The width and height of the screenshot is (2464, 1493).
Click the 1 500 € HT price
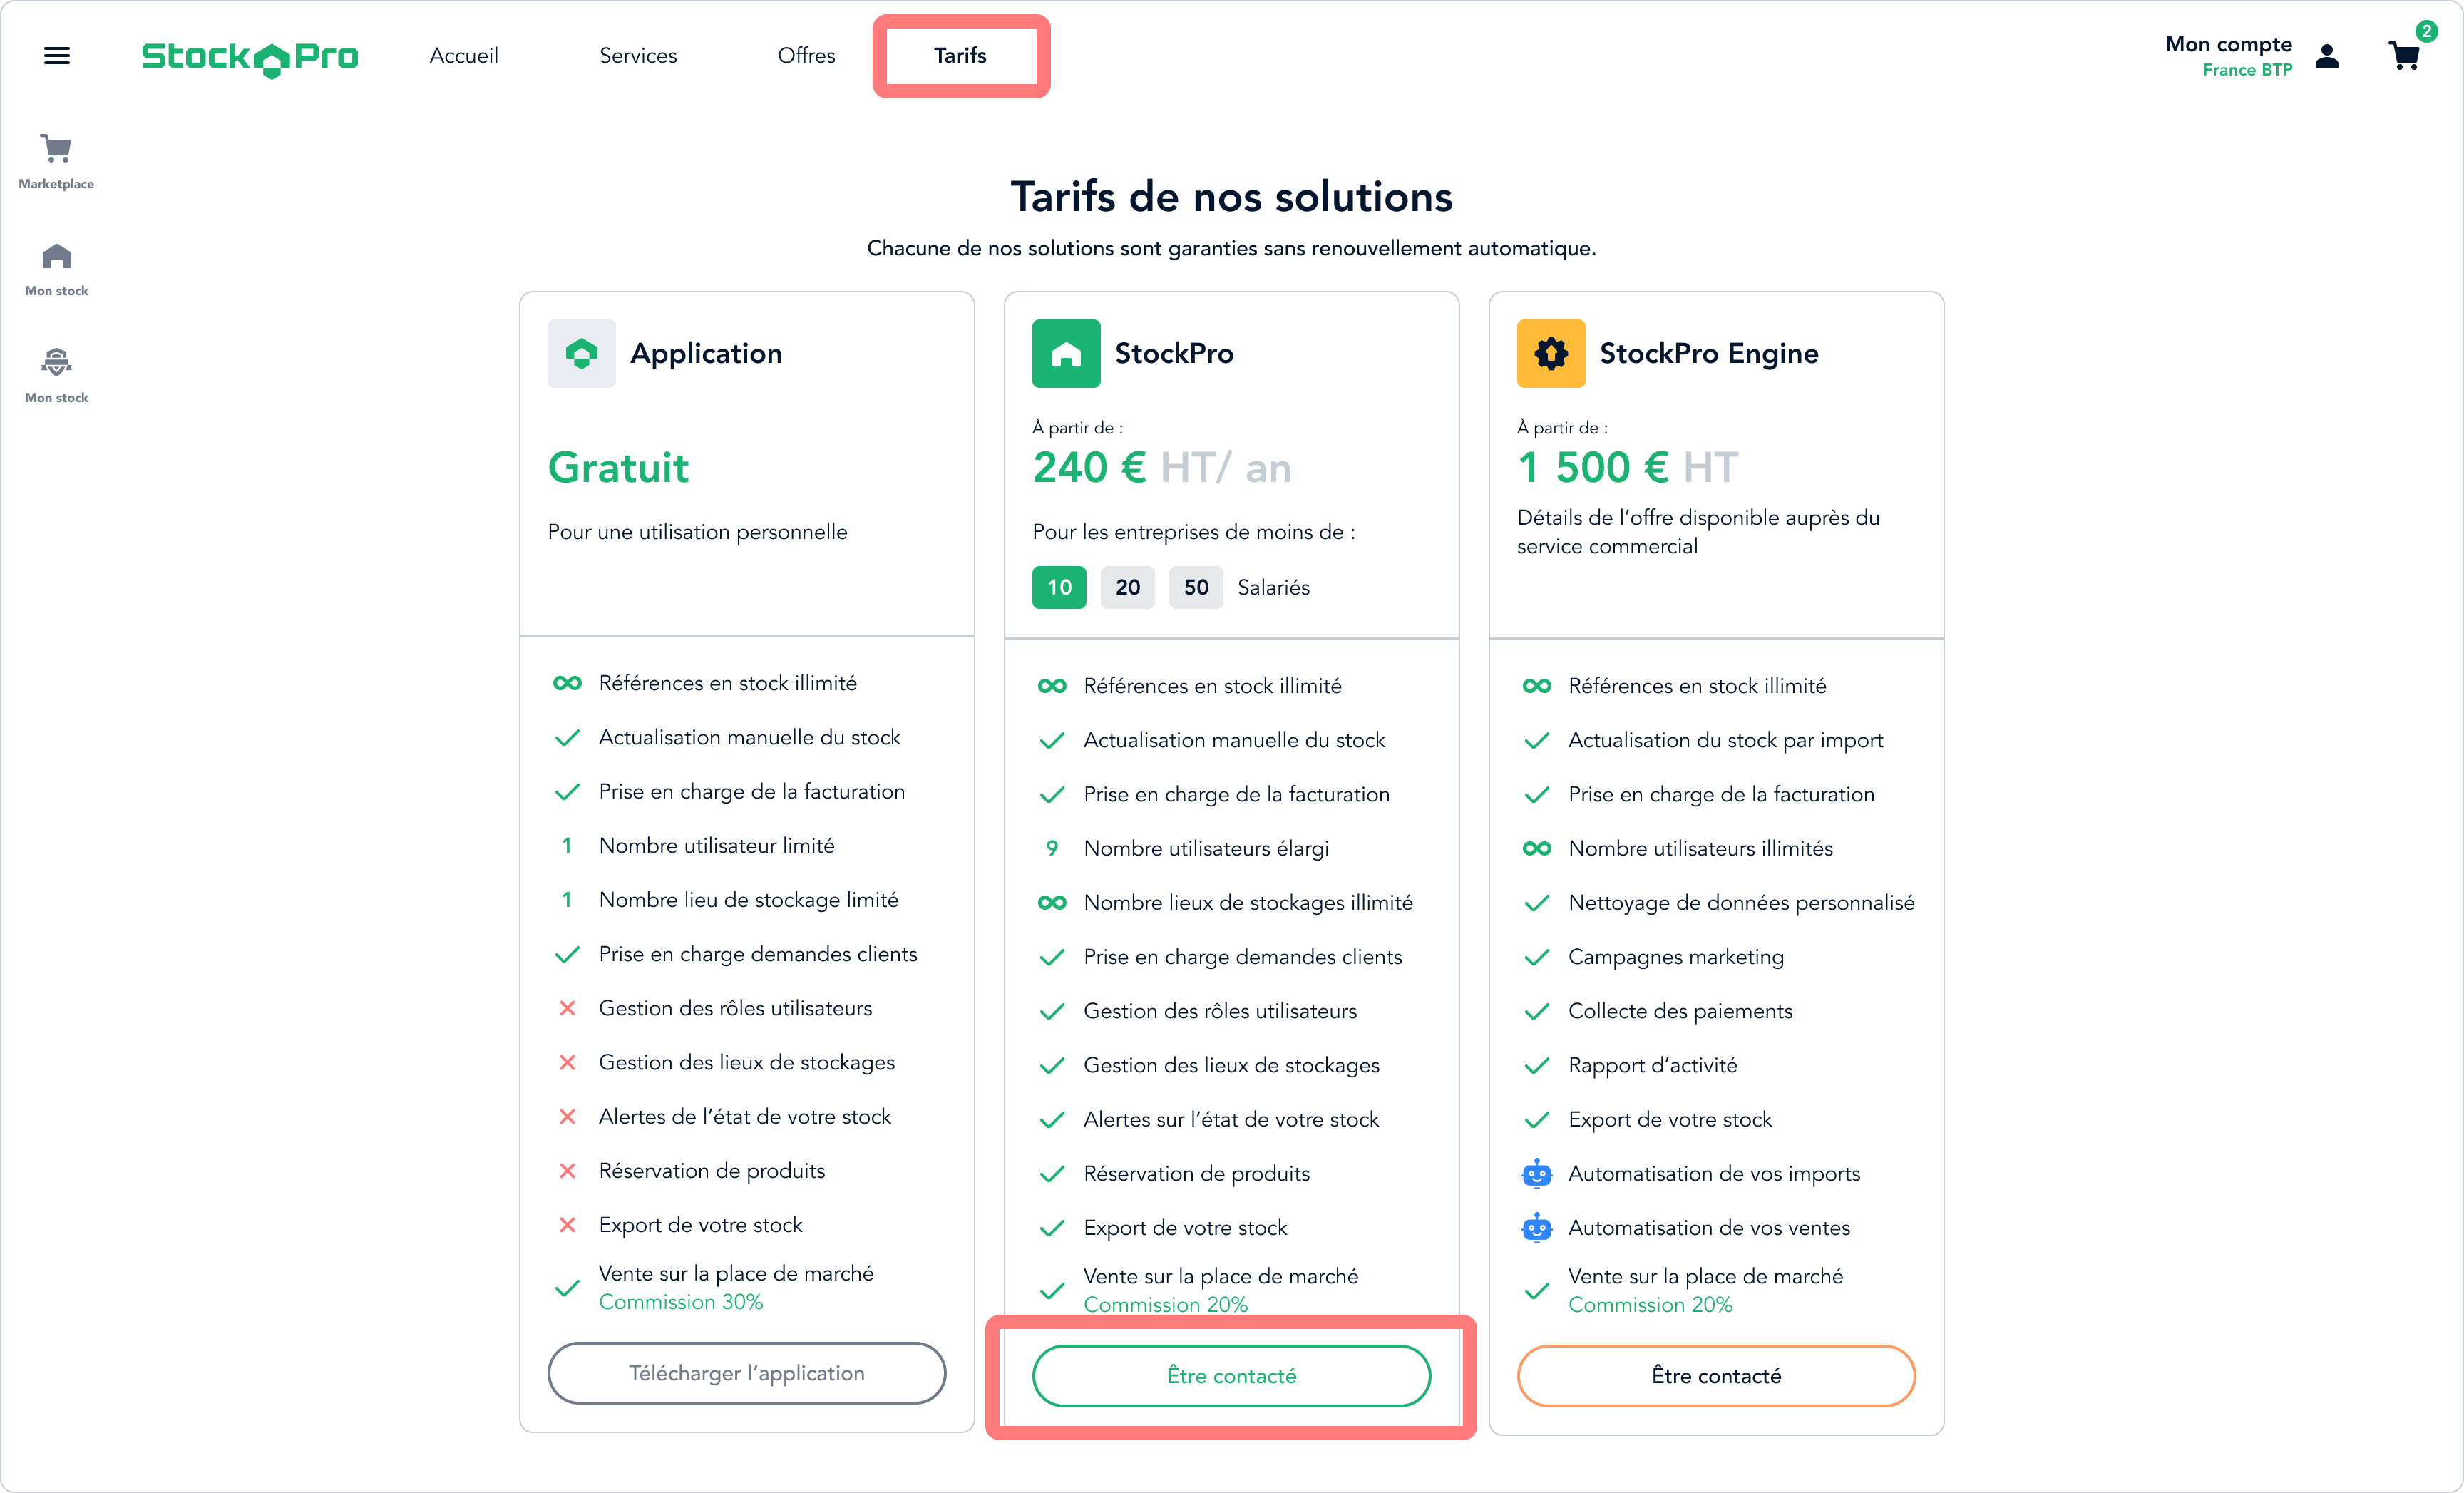click(1628, 468)
